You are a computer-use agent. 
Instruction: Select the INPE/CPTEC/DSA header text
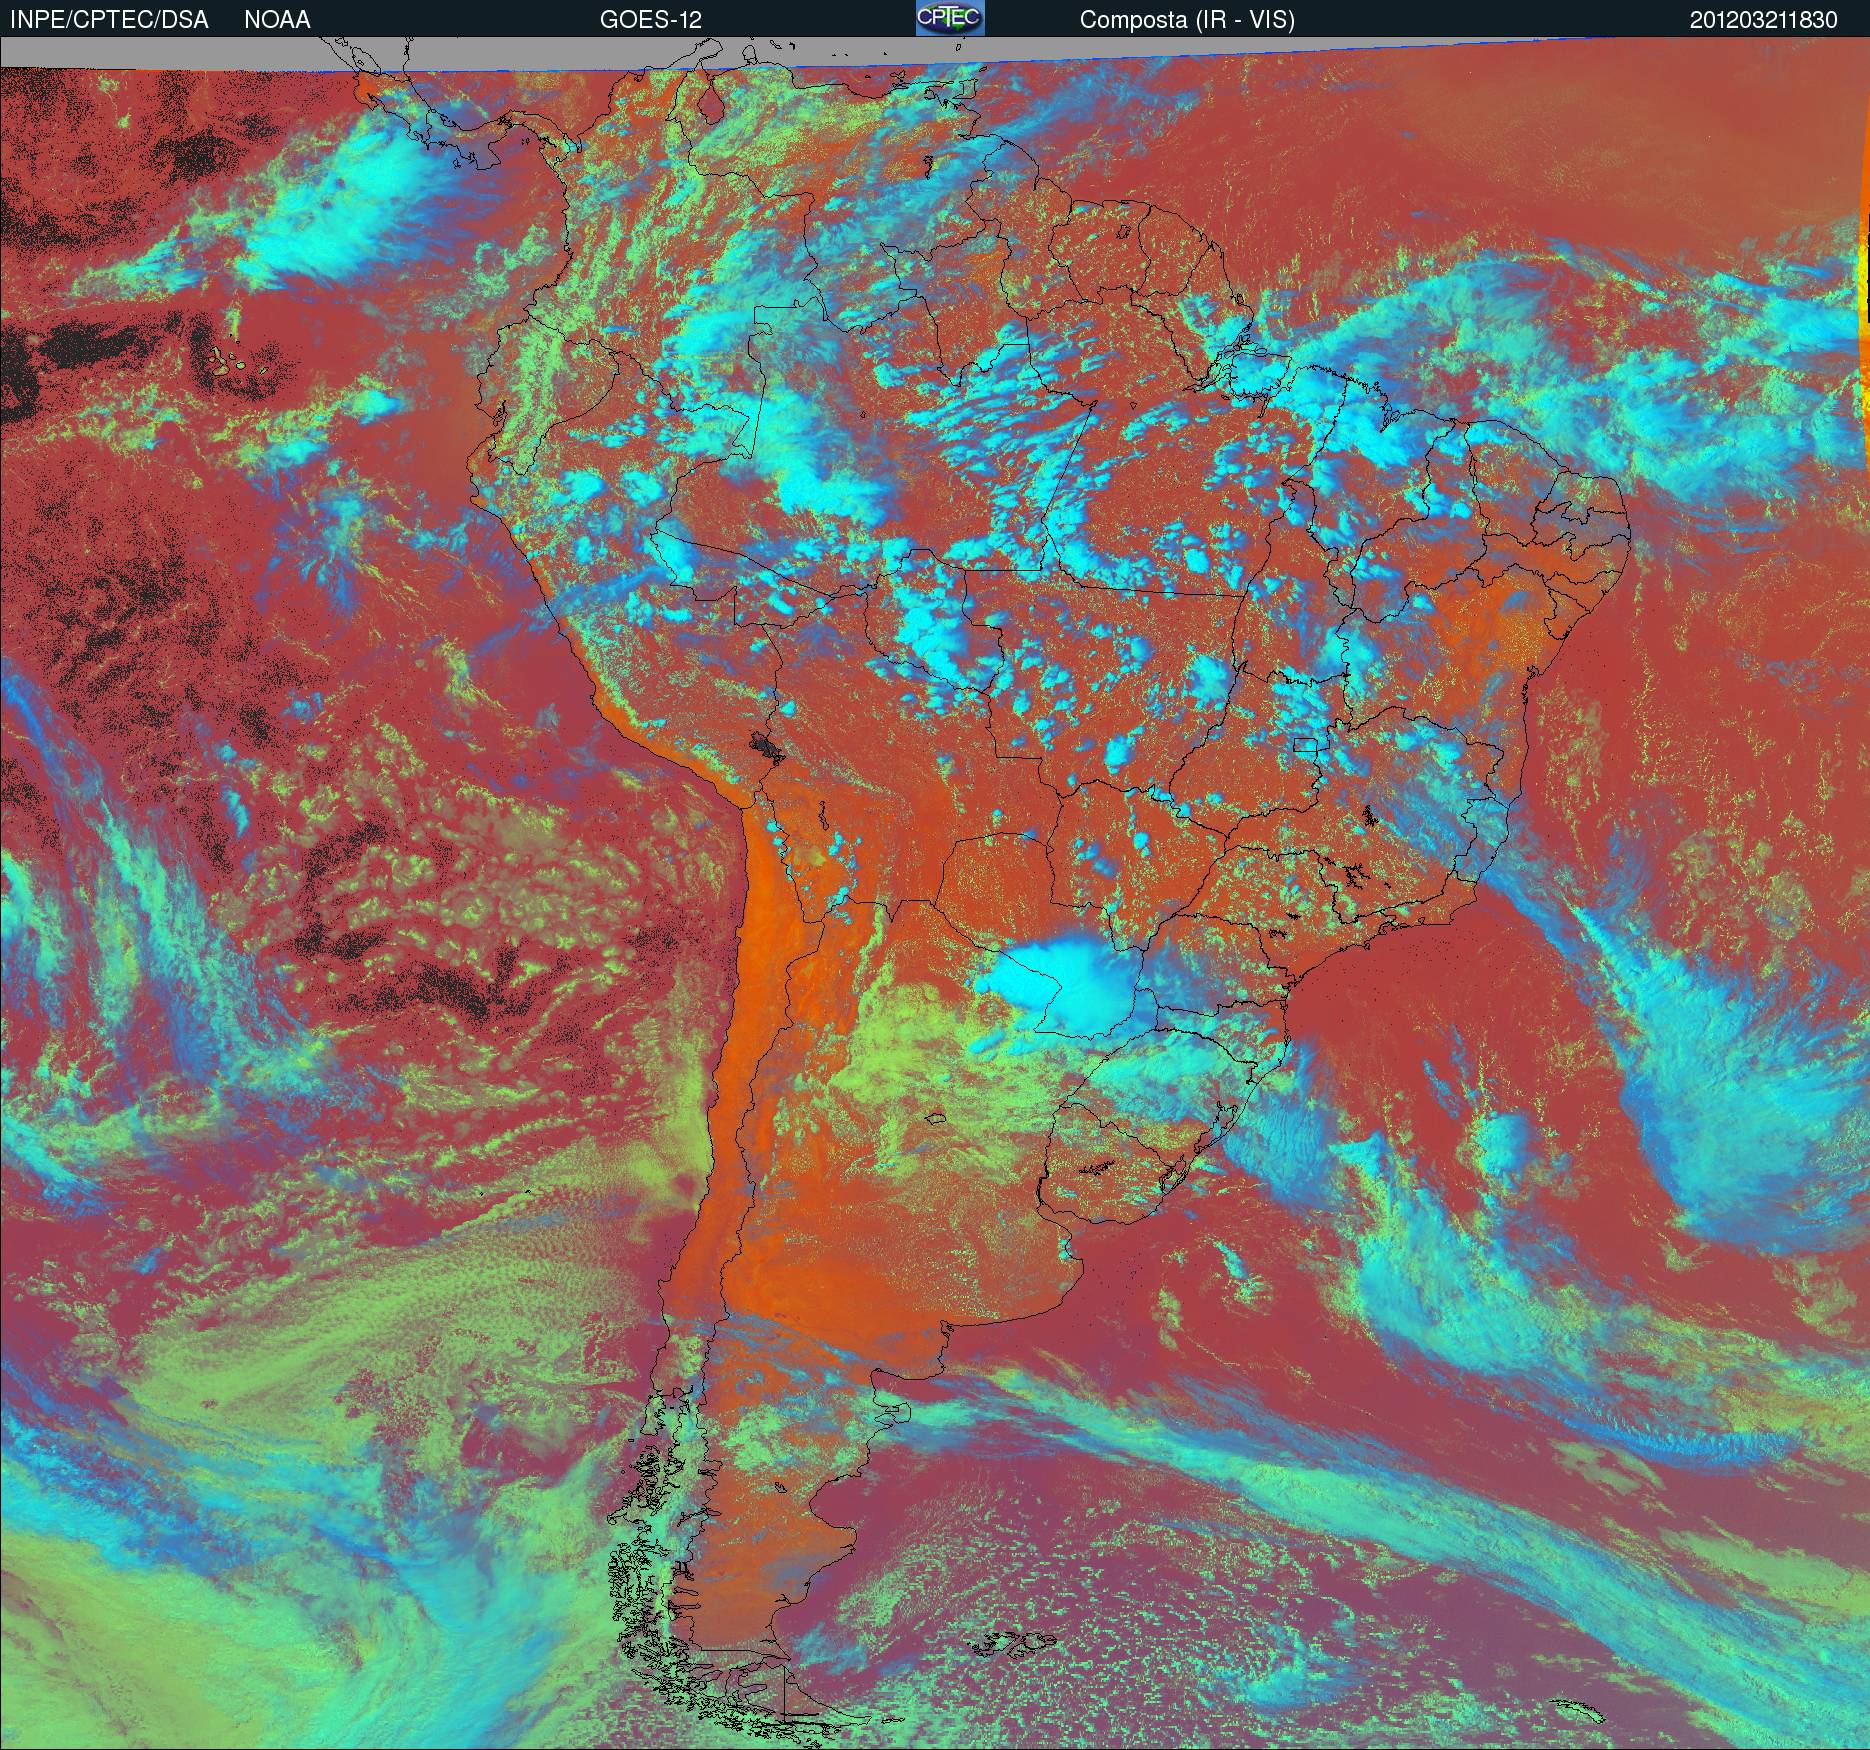click(x=109, y=20)
